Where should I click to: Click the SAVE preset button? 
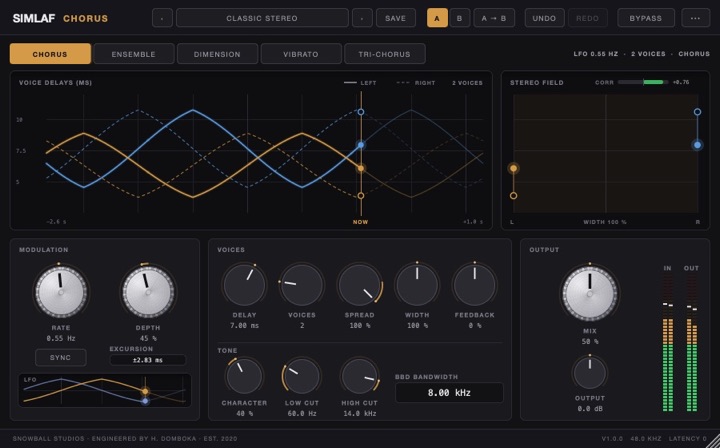(x=395, y=18)
